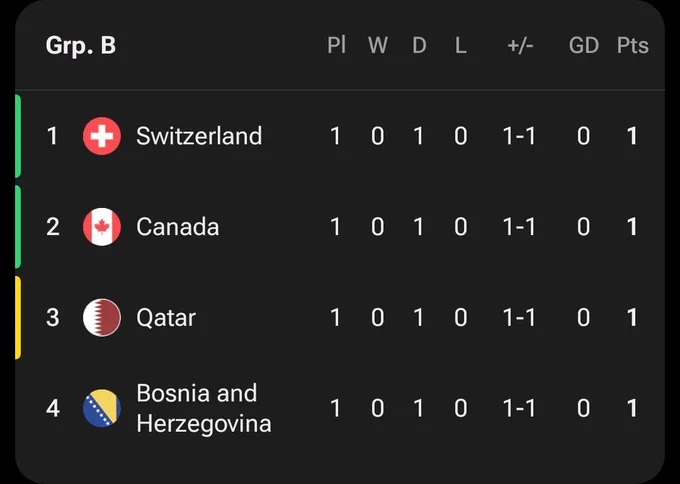
Task: Click the Canada flag icon
Action: pos(102,227)
